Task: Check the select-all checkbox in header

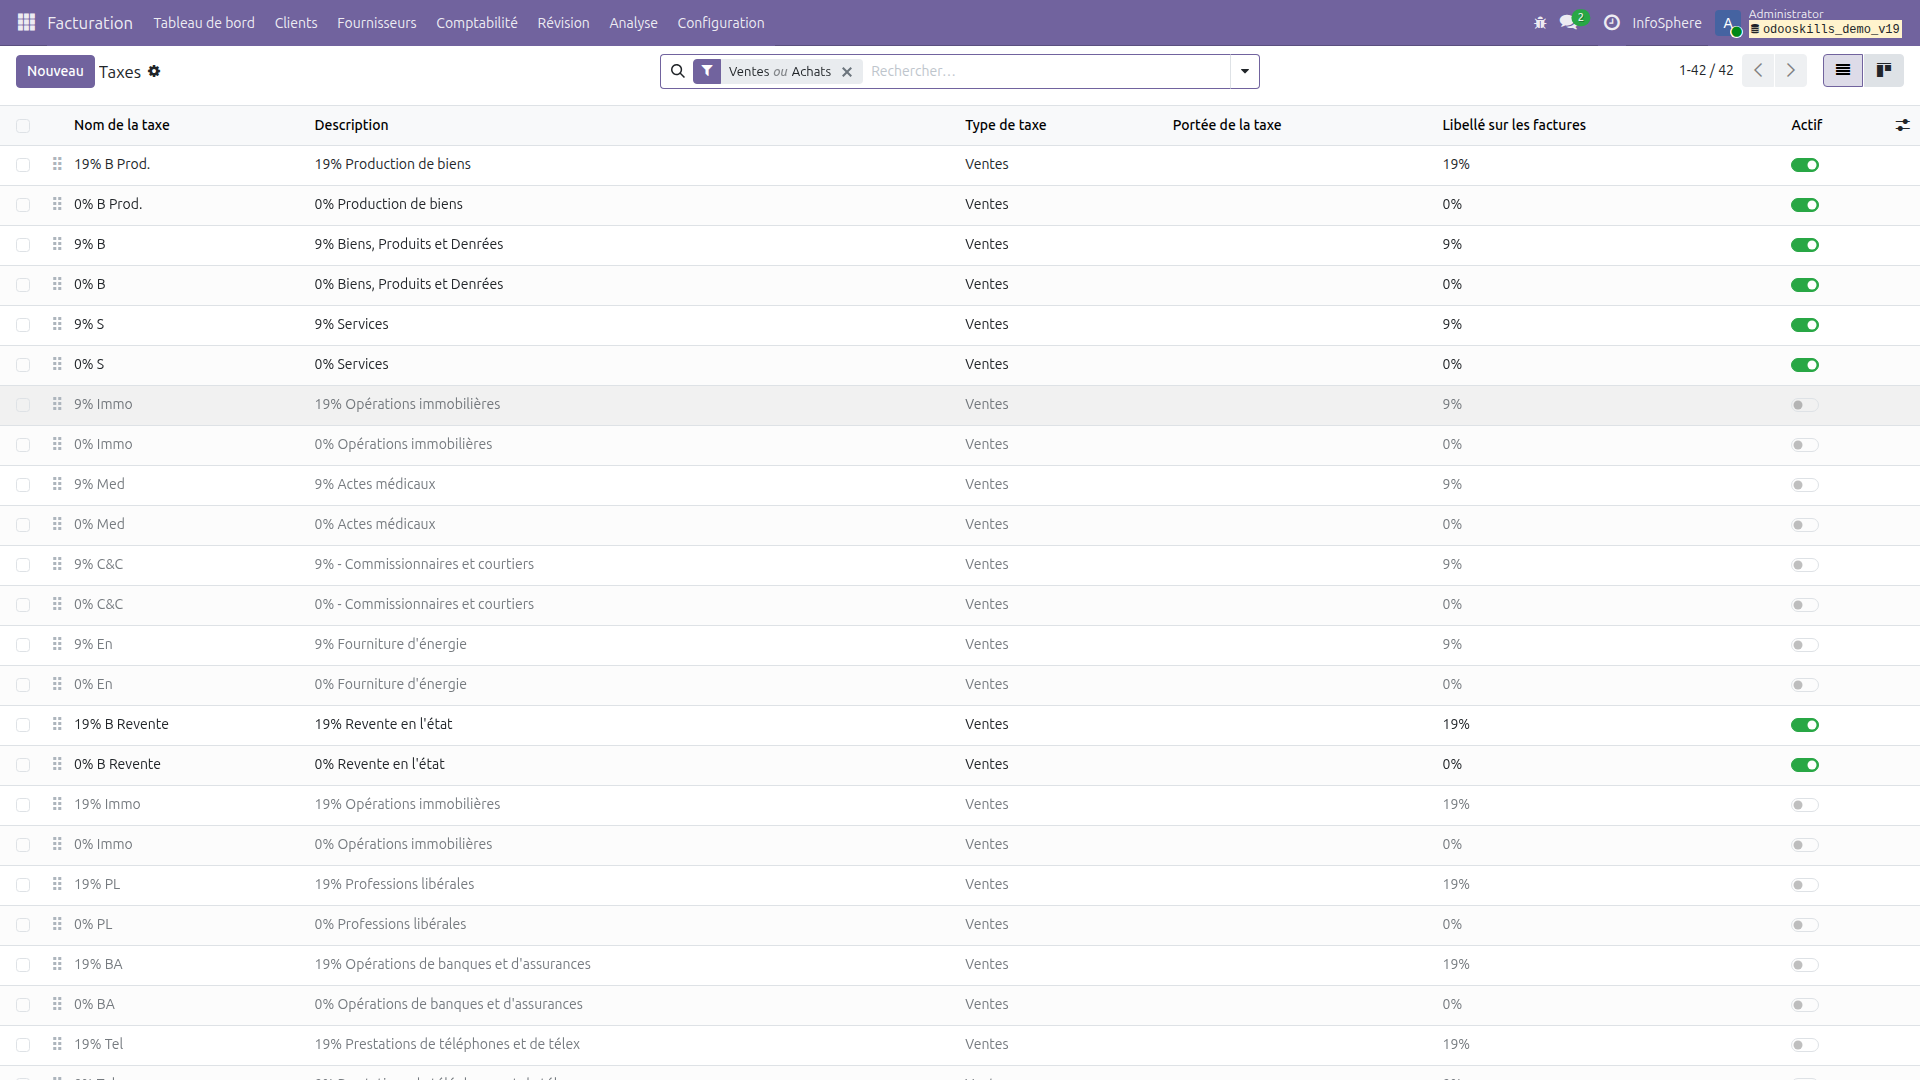Action: (23, 125)
